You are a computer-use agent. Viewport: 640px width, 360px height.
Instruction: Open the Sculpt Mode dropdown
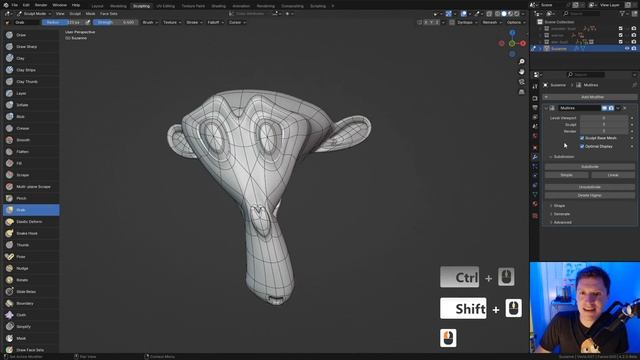point(34,13)
